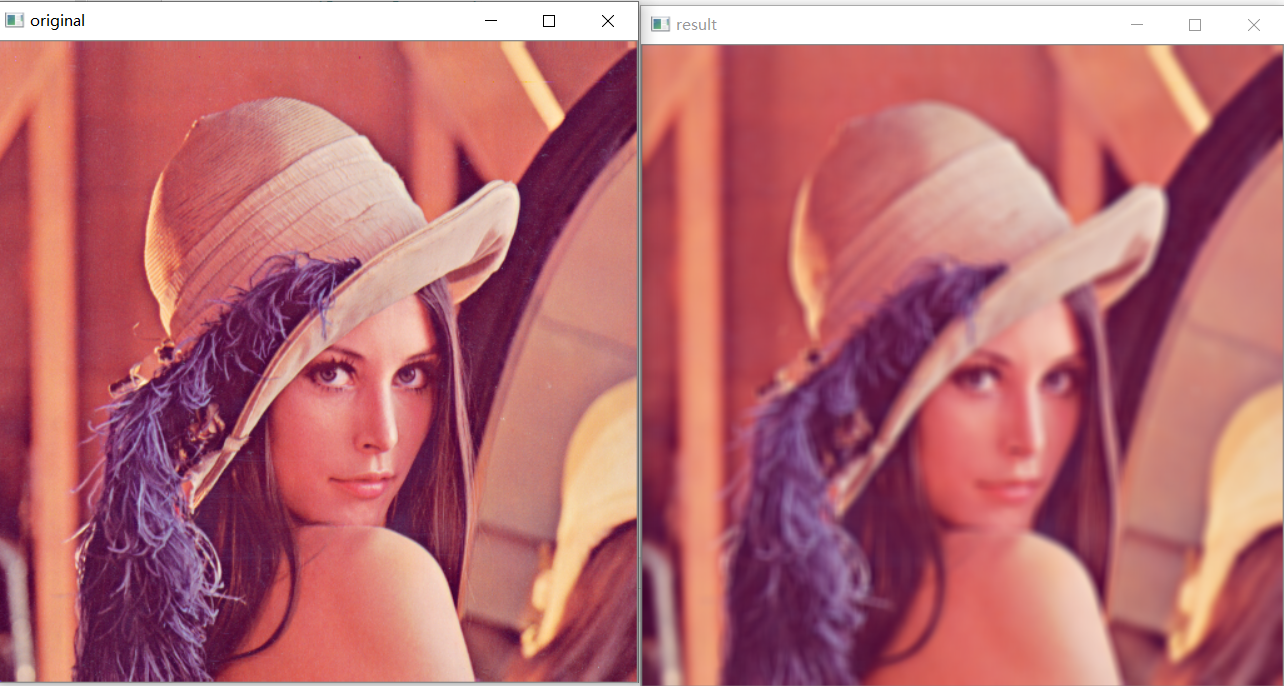Click the blurred image in result window
Screen dimensions: 1284x686
click(x=963, y=365)
